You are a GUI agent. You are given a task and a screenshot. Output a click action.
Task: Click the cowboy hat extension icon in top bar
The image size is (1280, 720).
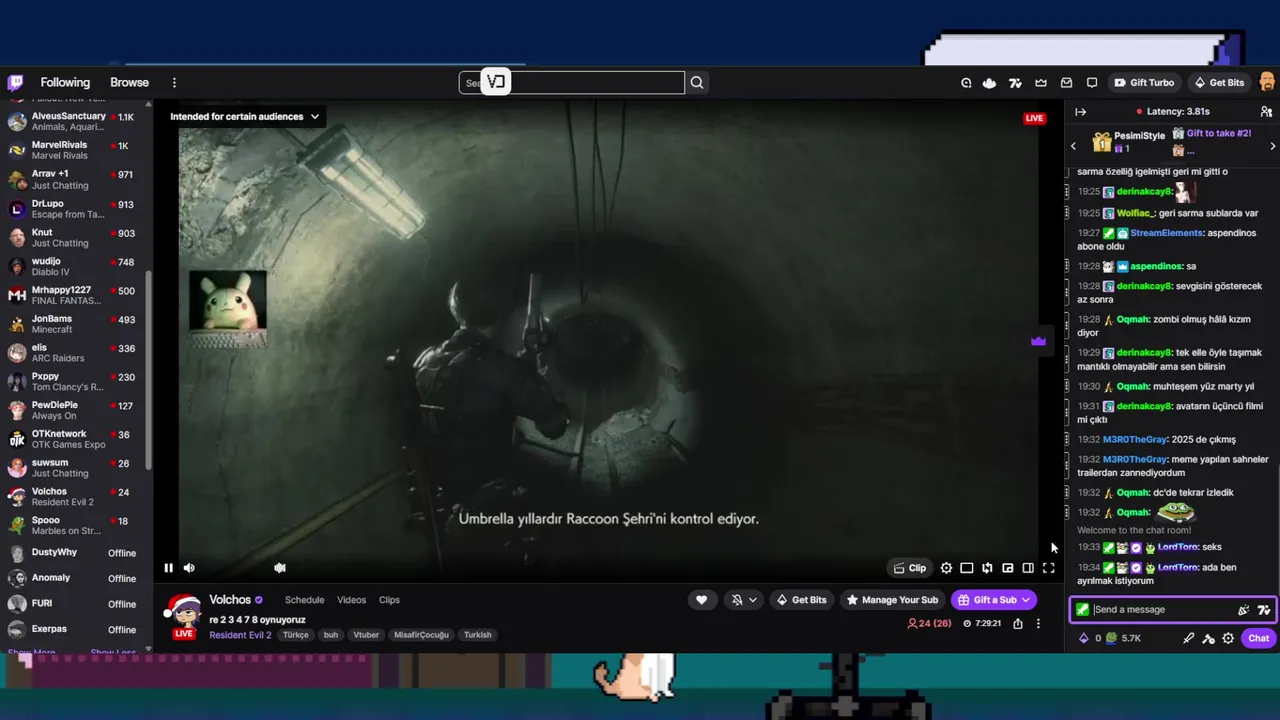coord(990,83)
